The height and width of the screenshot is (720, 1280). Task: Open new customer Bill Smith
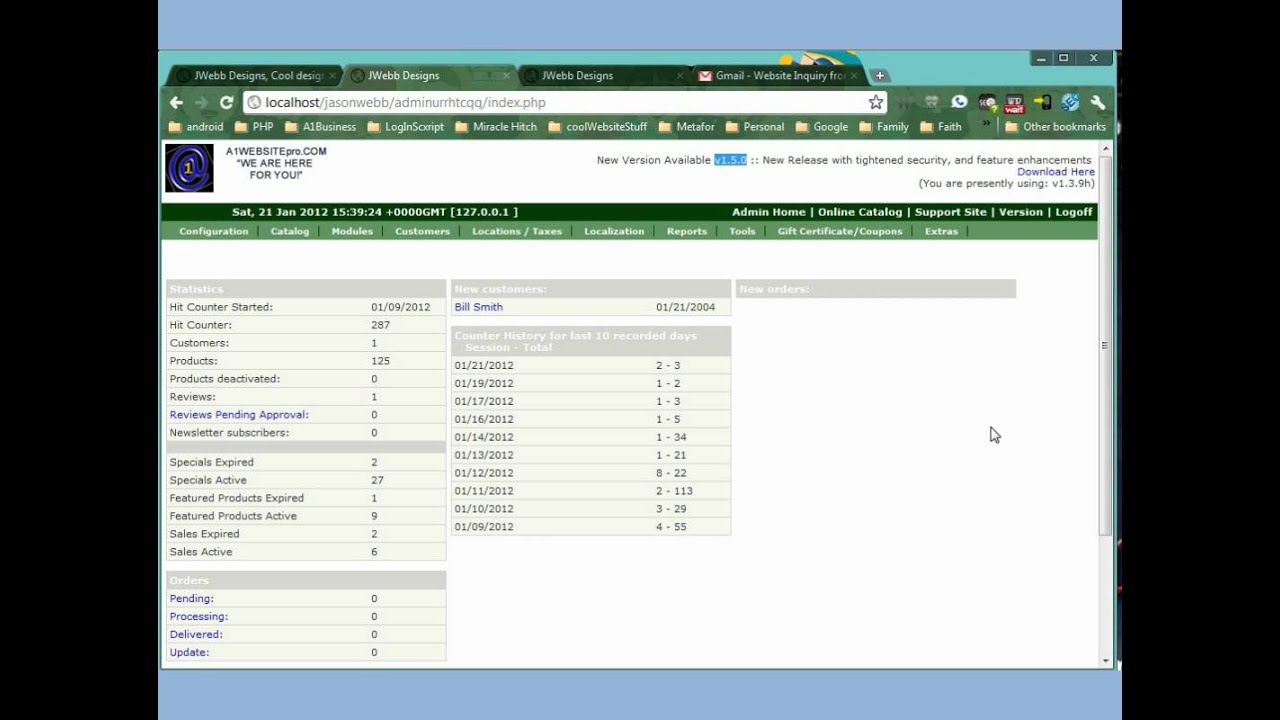(x=478, y=307)
